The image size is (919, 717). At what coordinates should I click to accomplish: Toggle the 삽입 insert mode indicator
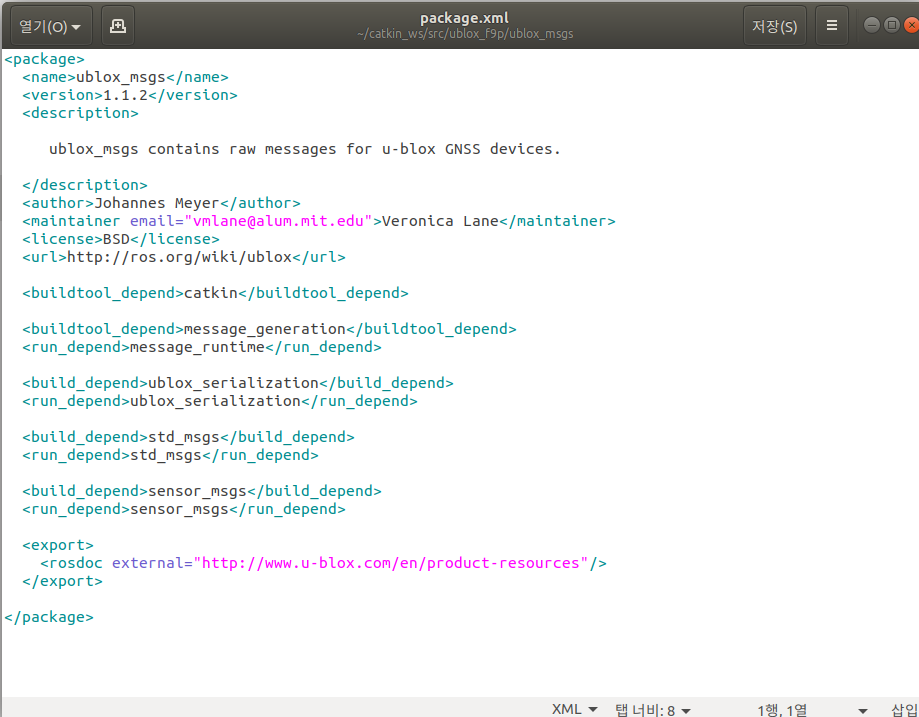click(904, 709)
